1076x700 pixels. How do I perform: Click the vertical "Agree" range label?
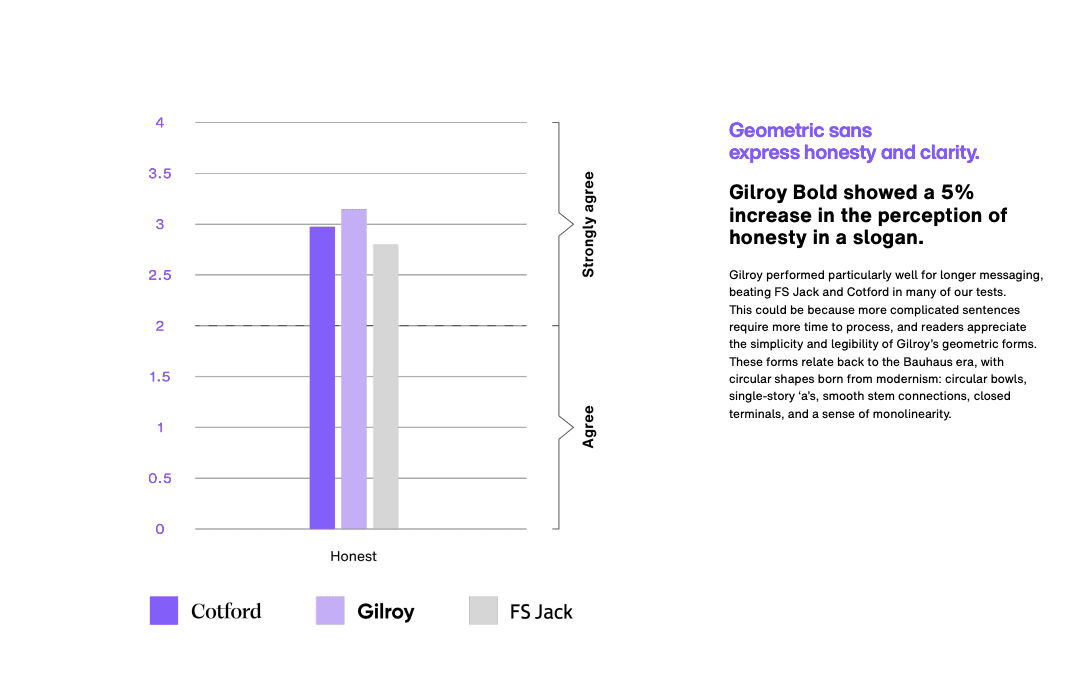[x=588, y=427]
